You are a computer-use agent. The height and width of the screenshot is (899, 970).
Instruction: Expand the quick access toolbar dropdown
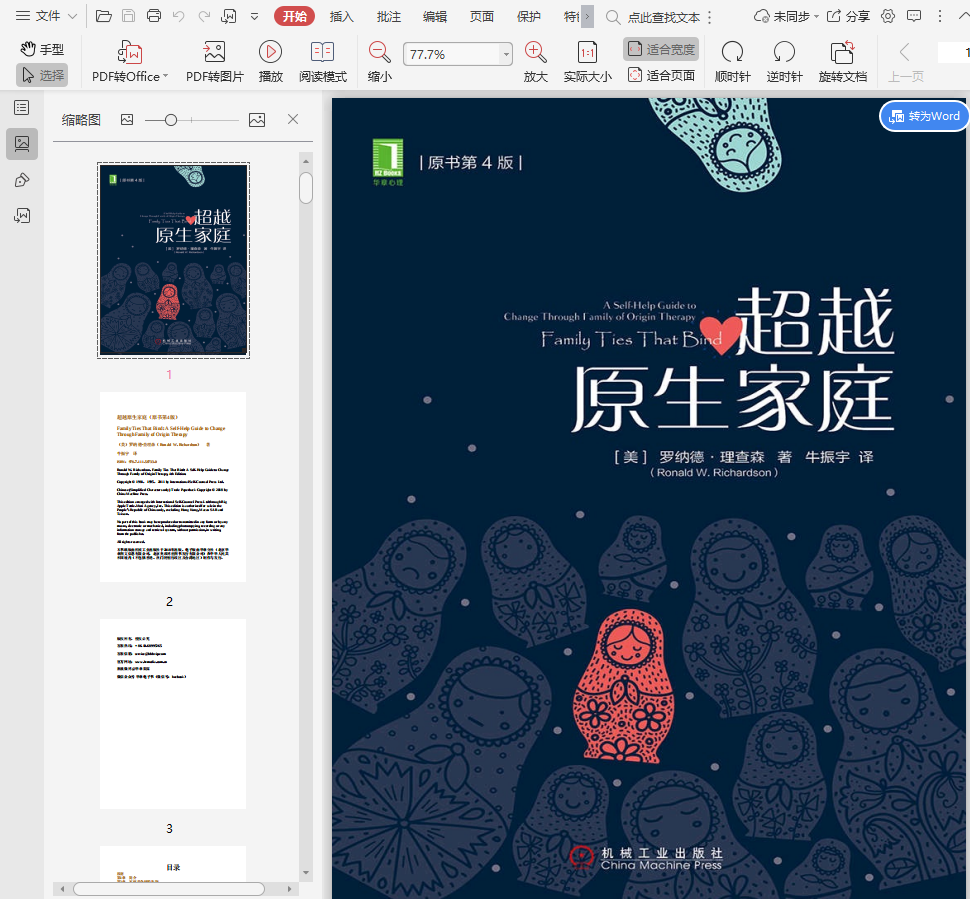tap(254, 17)
